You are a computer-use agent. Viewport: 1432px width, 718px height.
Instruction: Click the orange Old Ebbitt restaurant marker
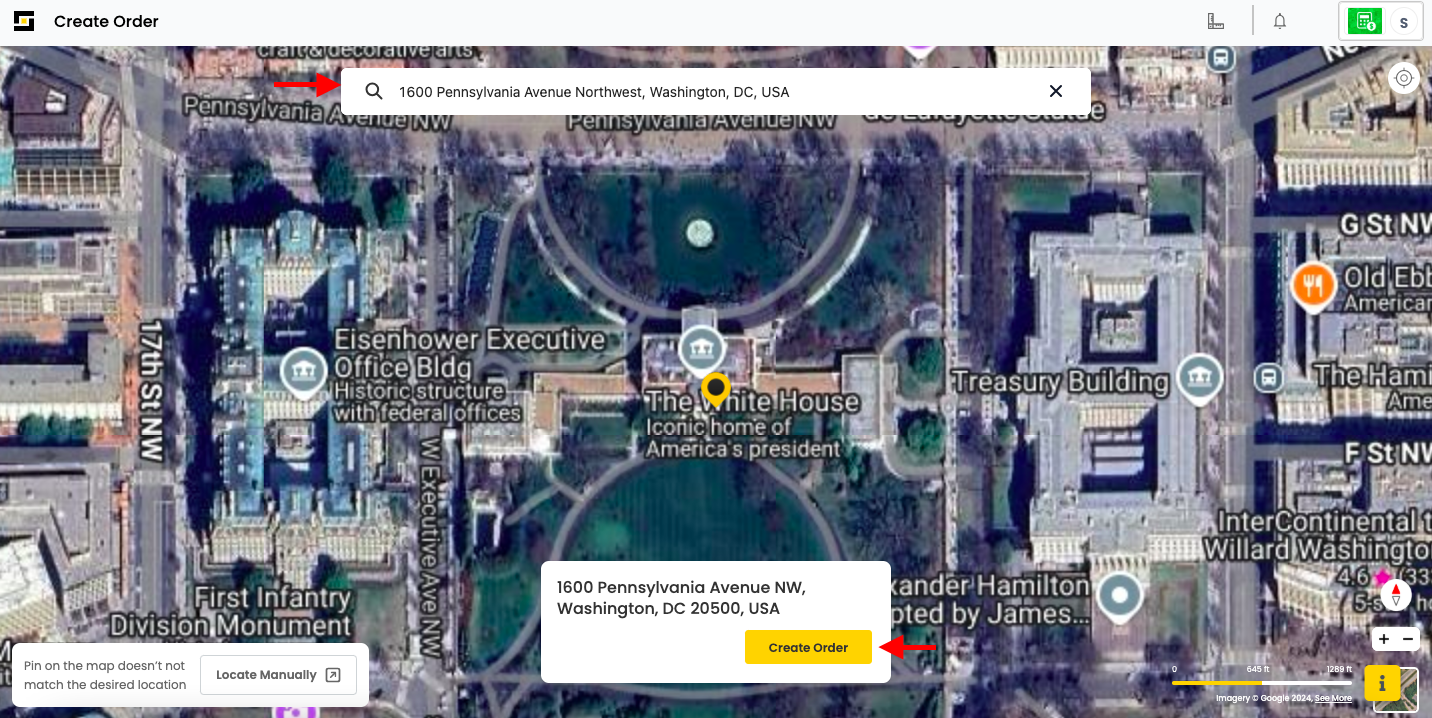coord(1313,286)
